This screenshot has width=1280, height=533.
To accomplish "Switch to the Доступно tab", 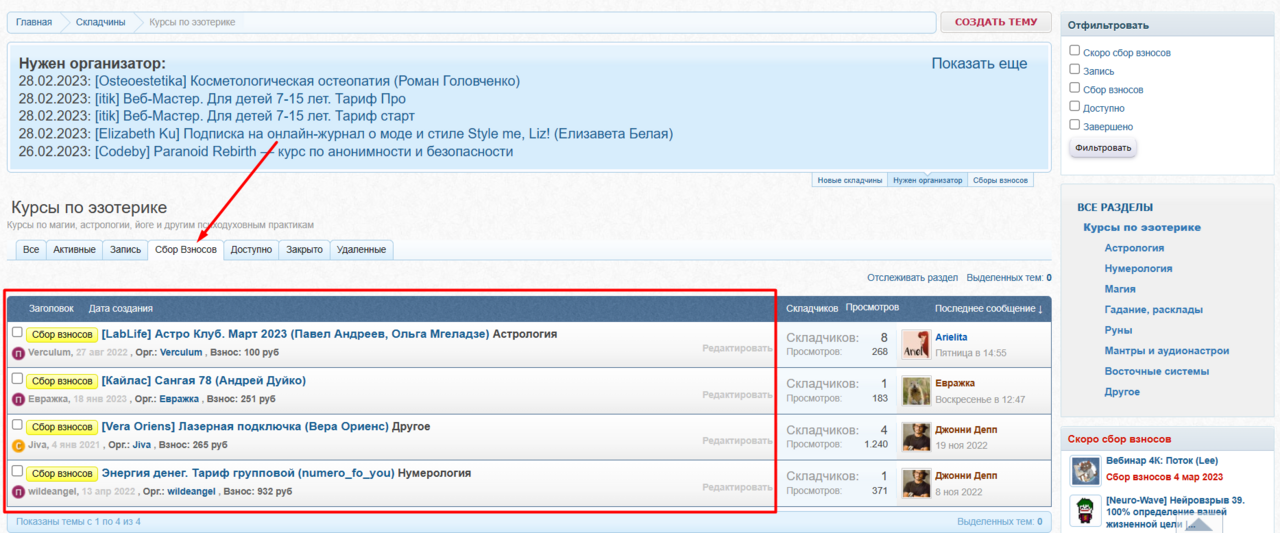I will tap(251, 250).
